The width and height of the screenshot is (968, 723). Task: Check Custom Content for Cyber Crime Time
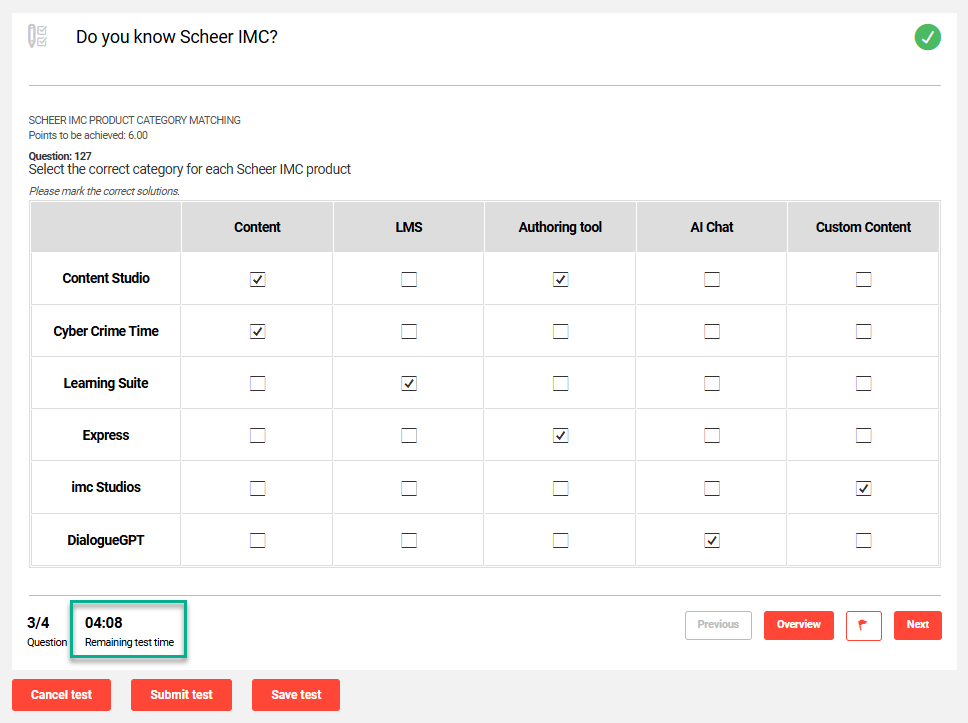point(864,332)
